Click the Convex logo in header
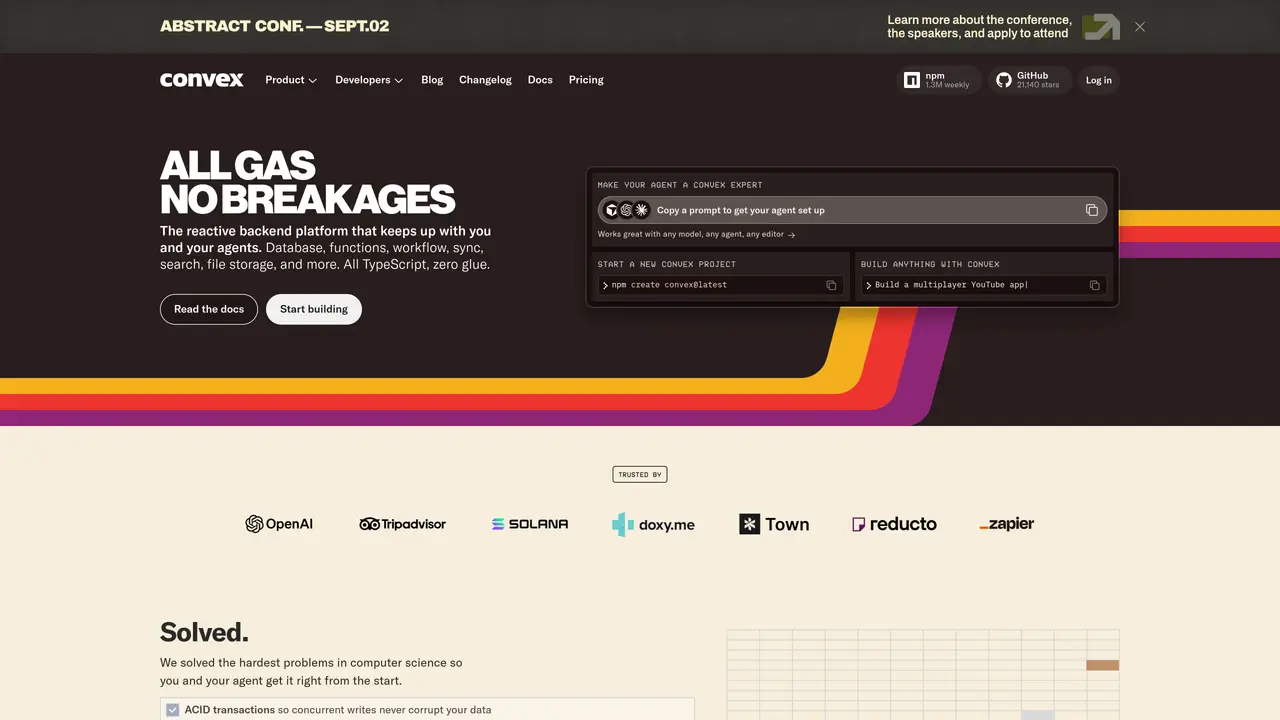1280x720 pixels. pos(202,80)
